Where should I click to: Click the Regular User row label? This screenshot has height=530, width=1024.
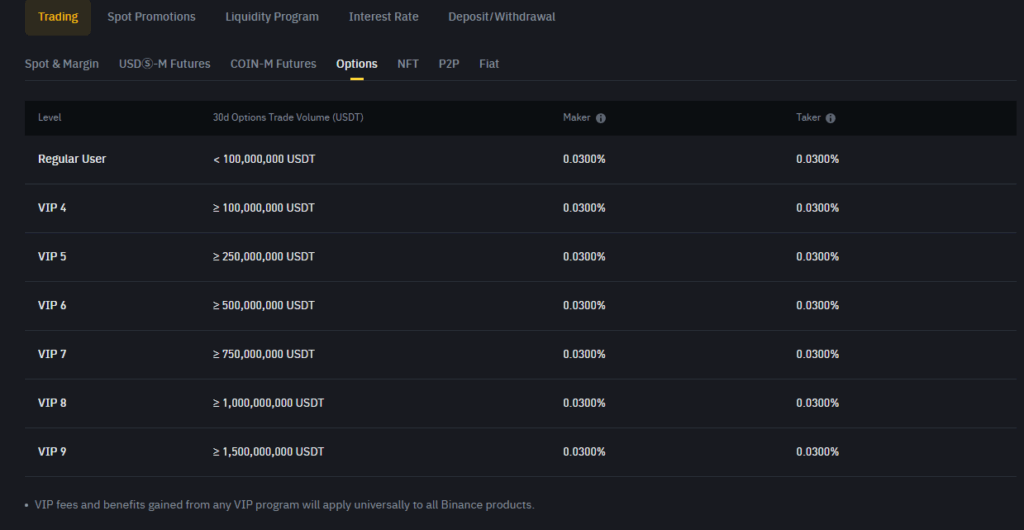[72, 159]
